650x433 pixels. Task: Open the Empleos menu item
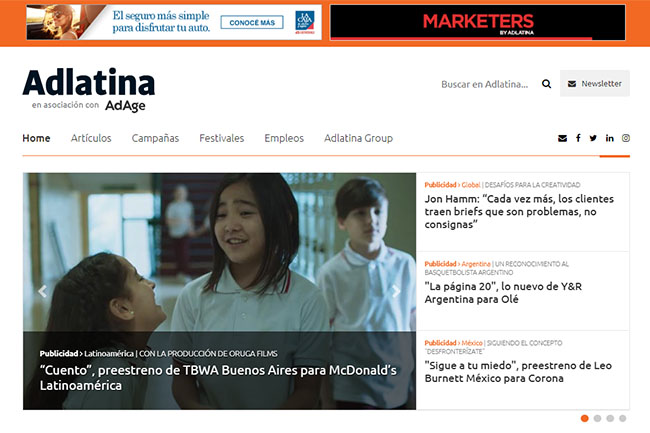(x=284, y=138)
